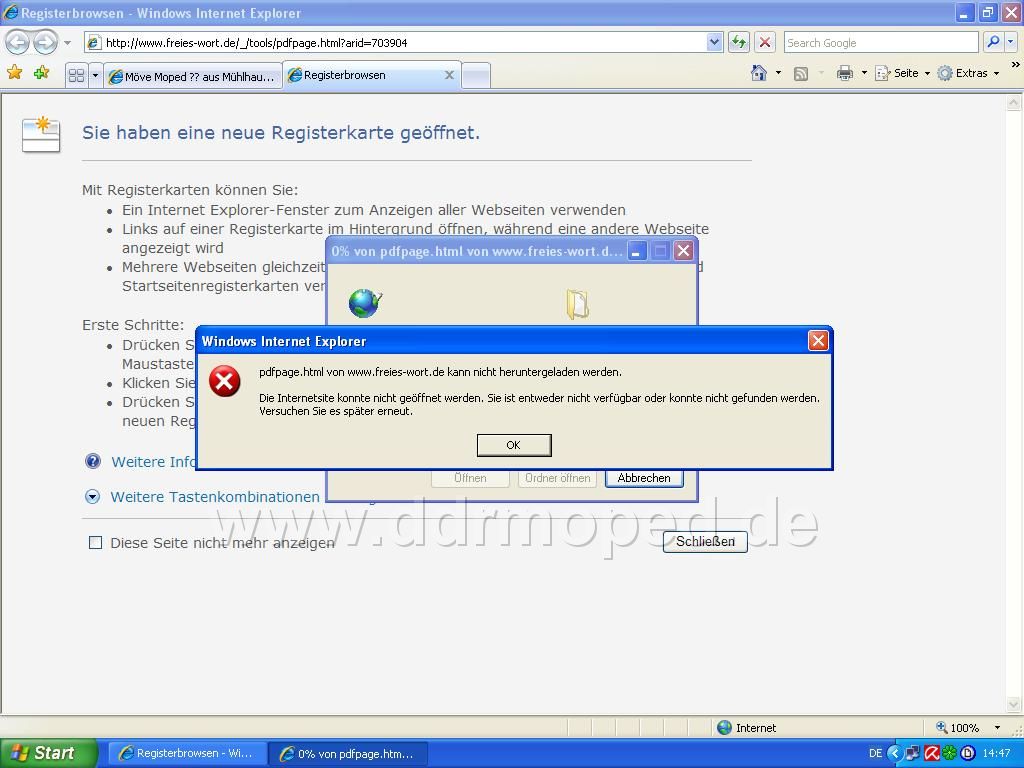This screenshot has height=768, width=1024.
Task: Expand hidden system tray icons
Action: (x=893, y=754)
